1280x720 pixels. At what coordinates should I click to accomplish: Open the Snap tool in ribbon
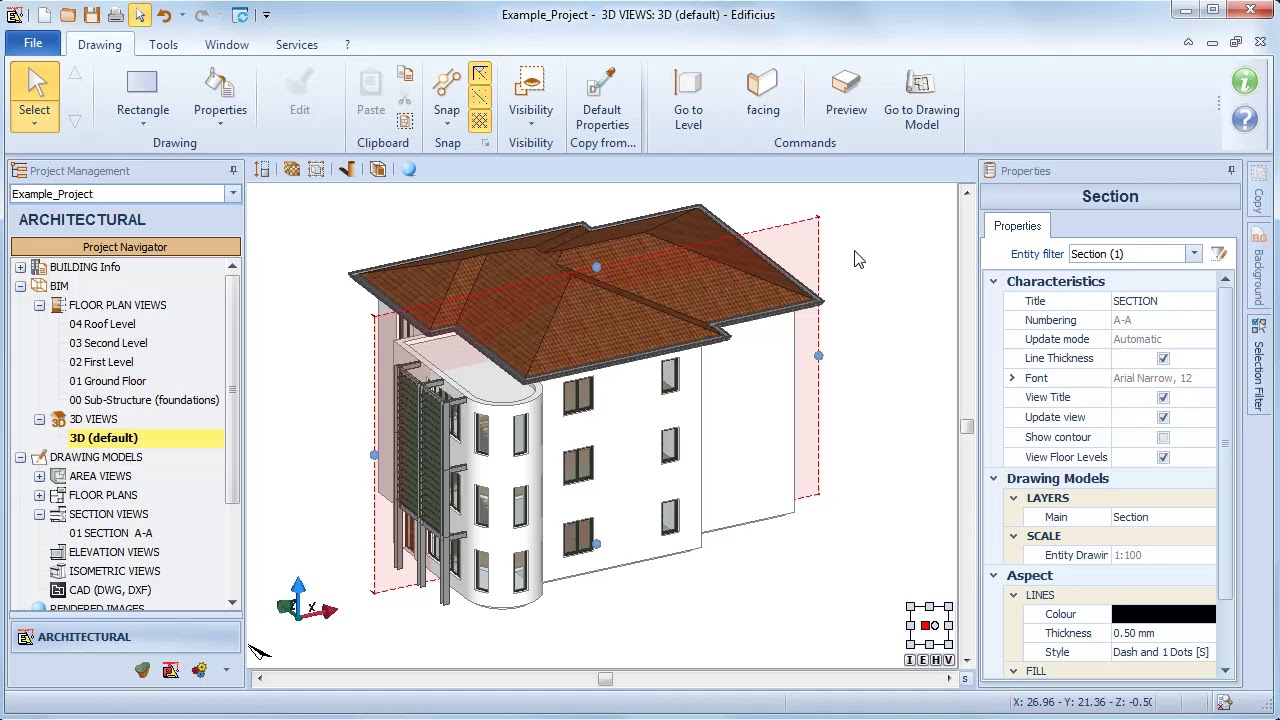tap(447, 96)
